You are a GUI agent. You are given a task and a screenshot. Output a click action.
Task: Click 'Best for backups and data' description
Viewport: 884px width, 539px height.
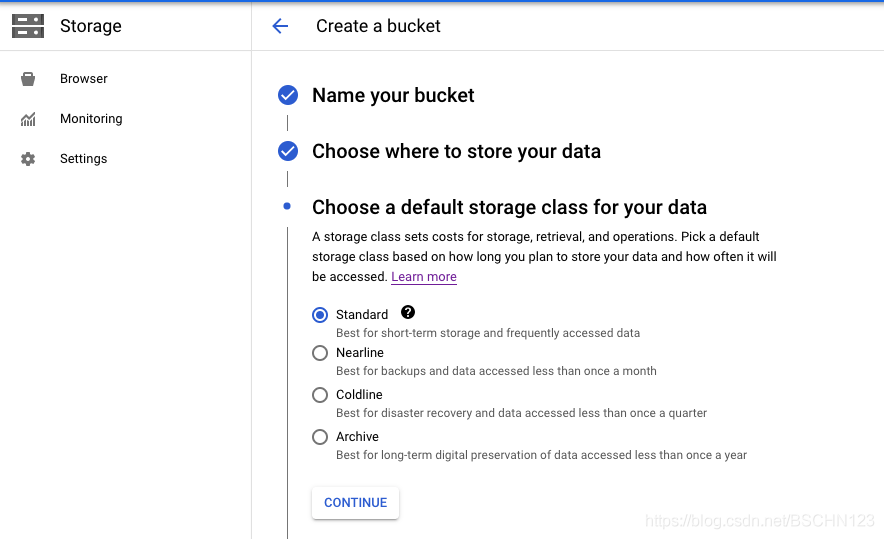point(496,371)
